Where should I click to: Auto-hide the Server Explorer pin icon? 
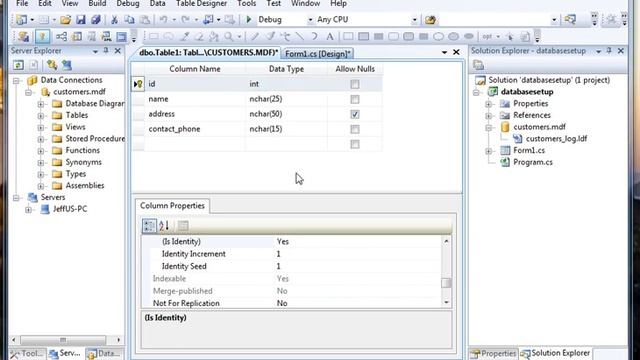point(106,51)
